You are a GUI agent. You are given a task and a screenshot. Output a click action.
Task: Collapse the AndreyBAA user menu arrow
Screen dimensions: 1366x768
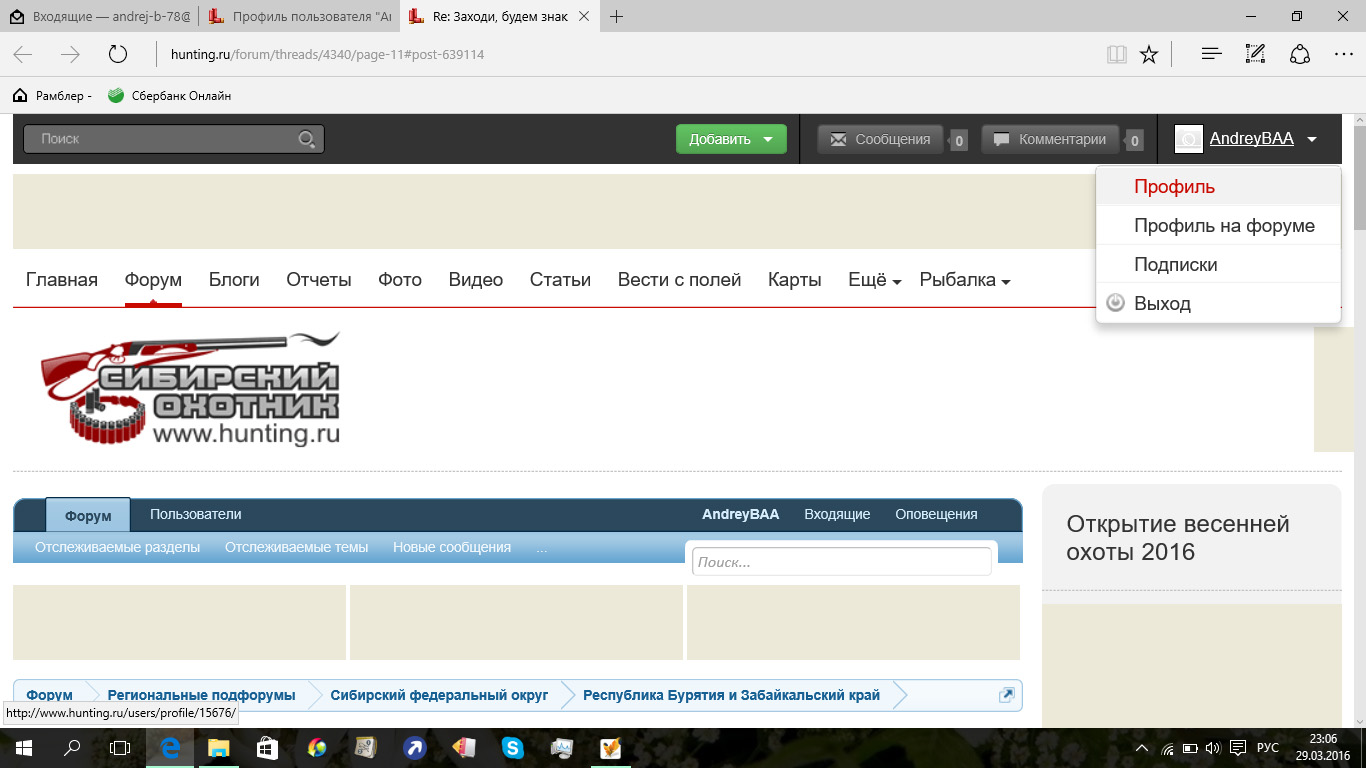[1312, 140]
